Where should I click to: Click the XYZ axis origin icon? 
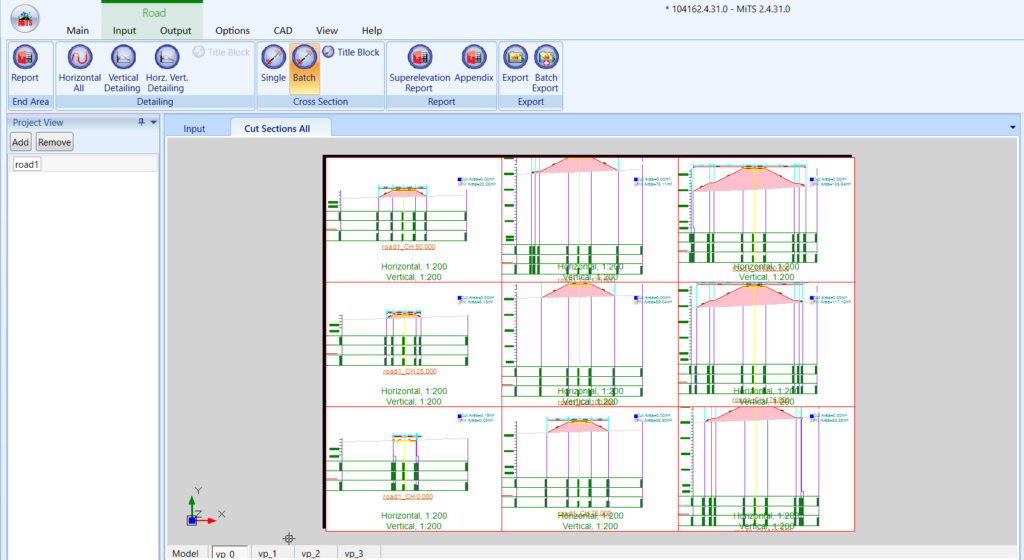click(x=192, y=520)
